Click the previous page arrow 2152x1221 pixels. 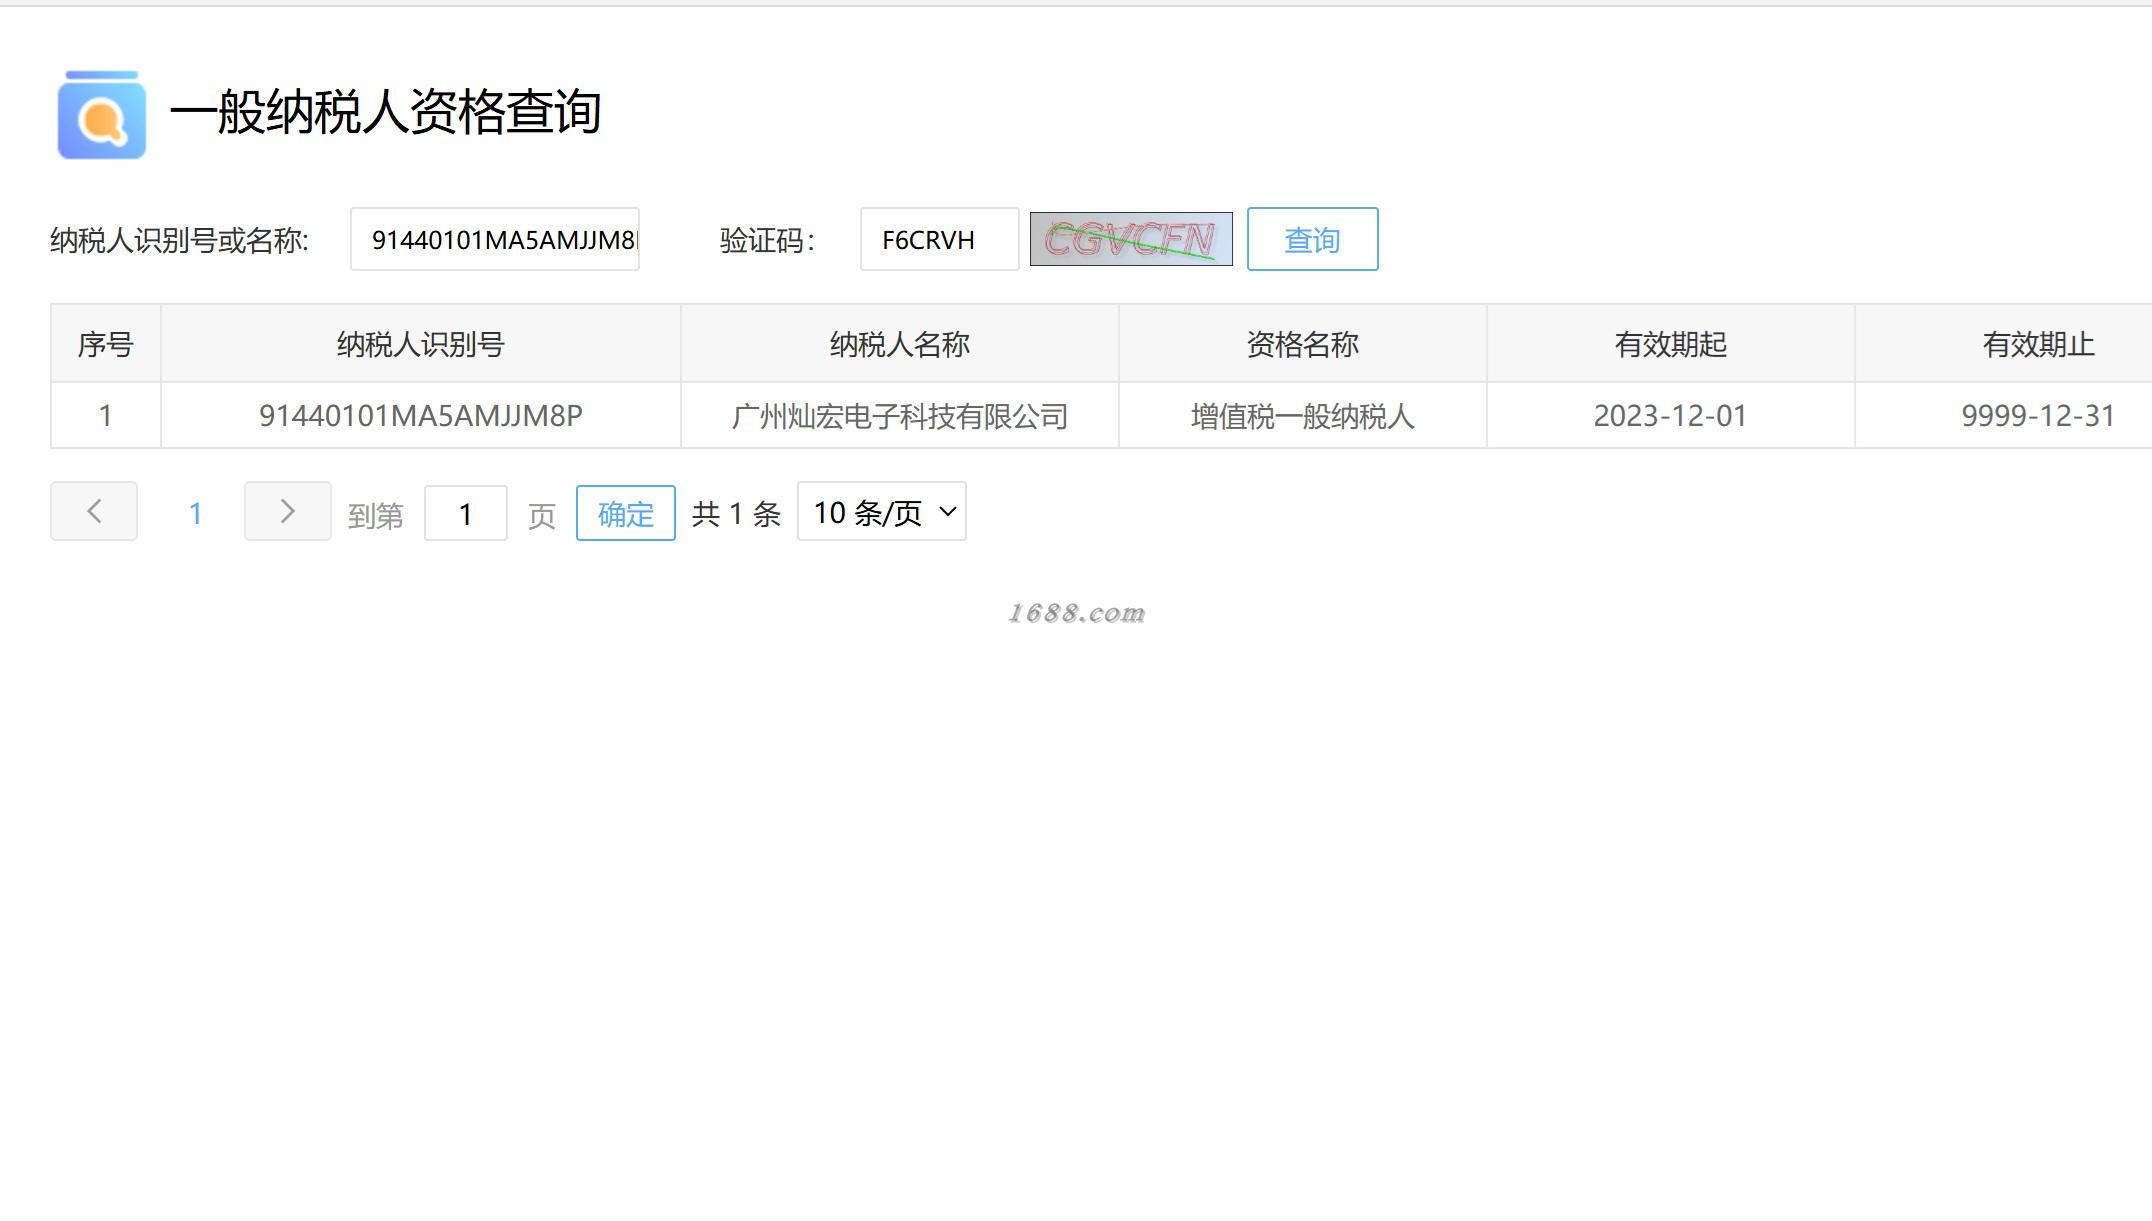pyautogui.click(x=94, y=511)
